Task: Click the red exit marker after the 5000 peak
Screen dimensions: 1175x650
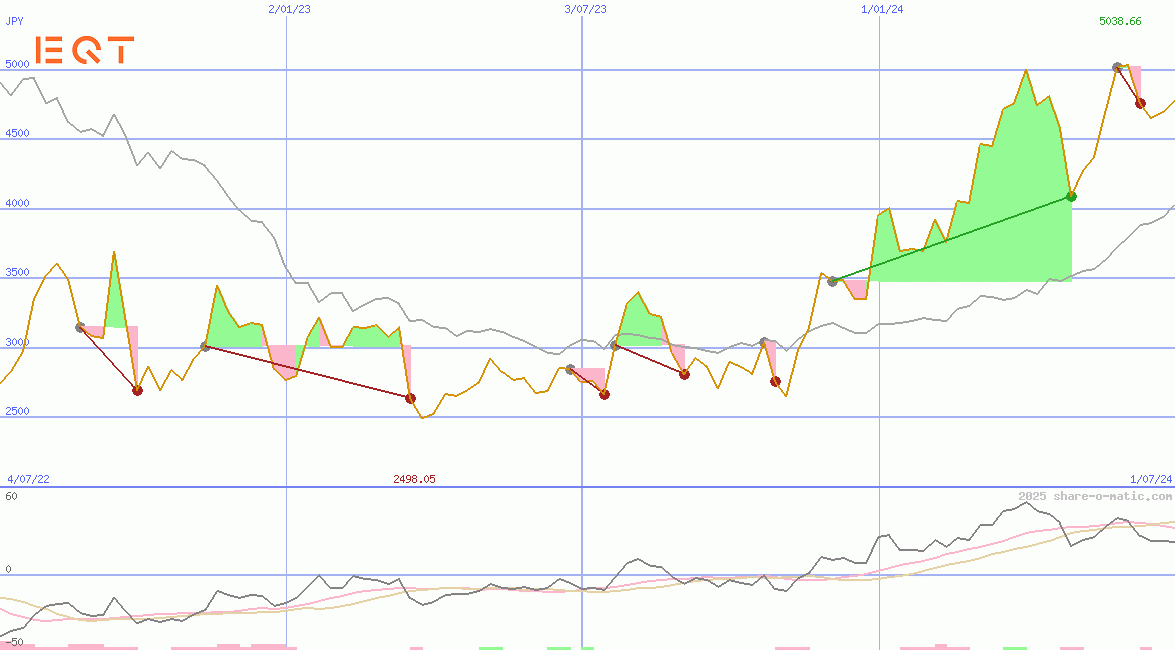Action: click(1141, 103)
